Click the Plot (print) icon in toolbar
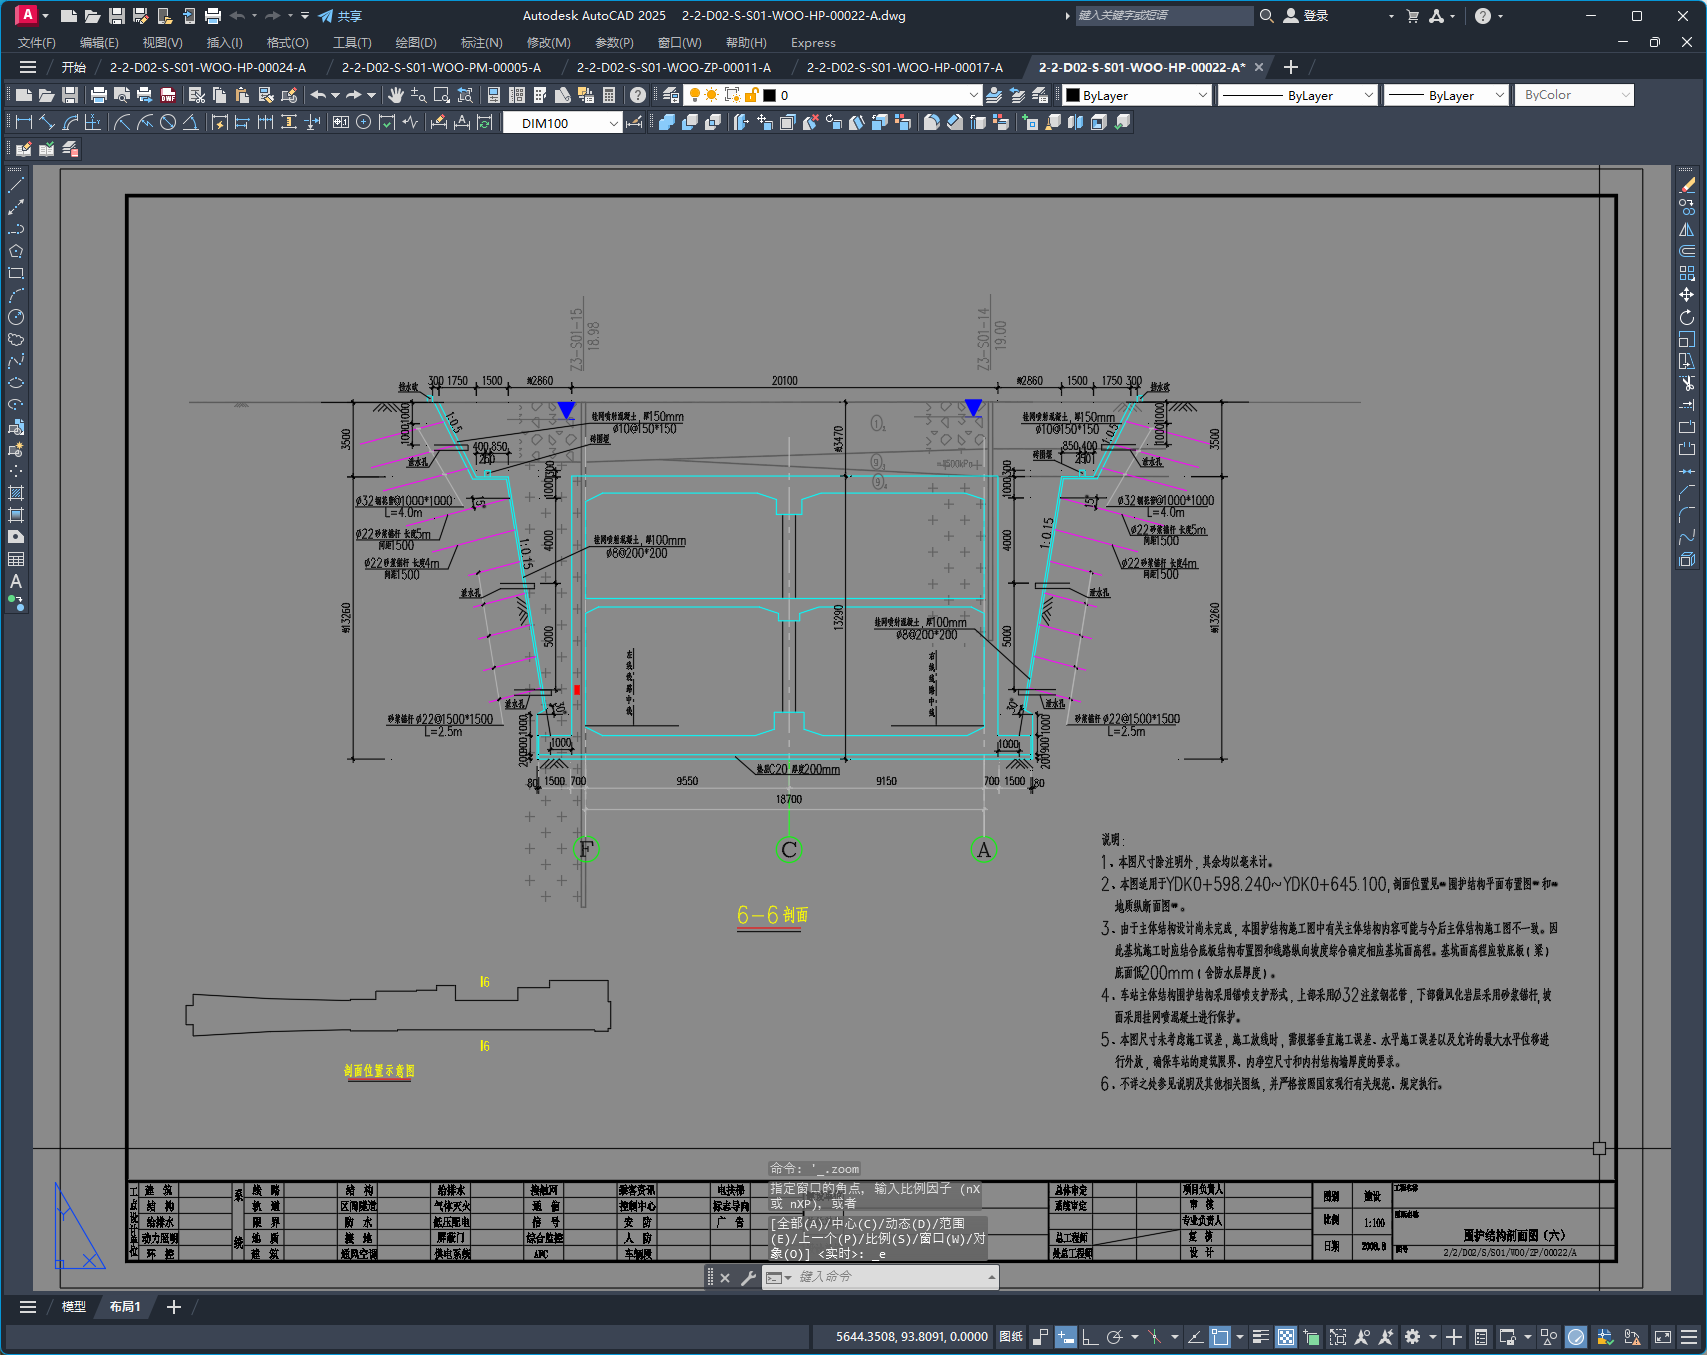This screenshot has width=1707, height=1355. point(98,95)
